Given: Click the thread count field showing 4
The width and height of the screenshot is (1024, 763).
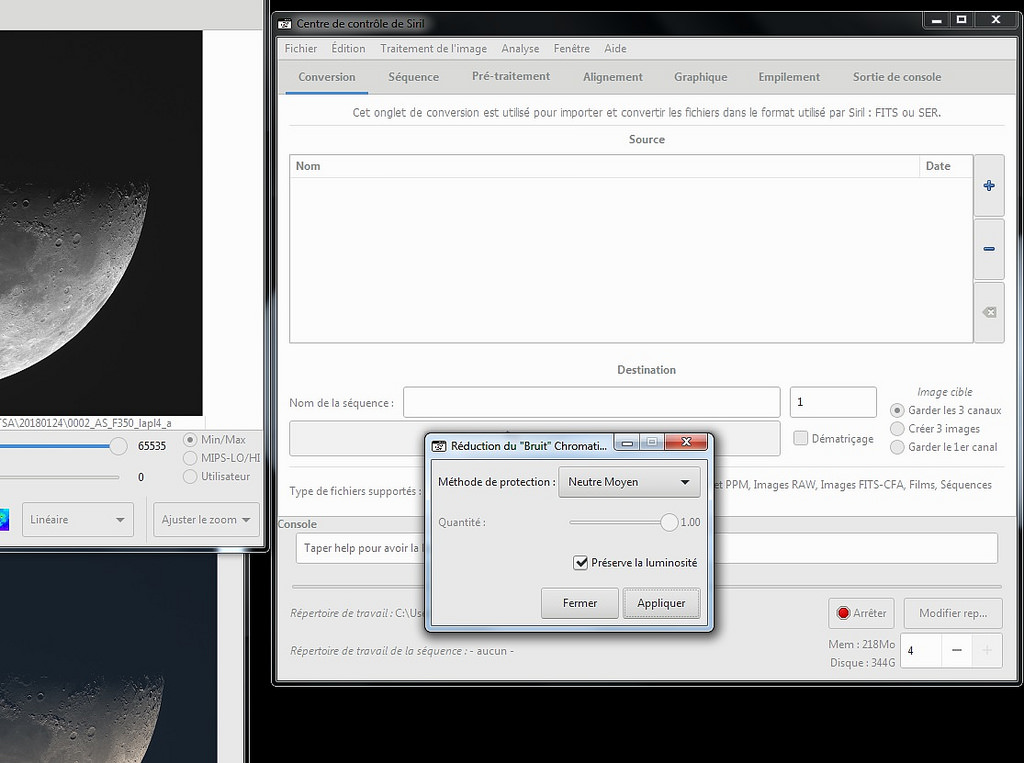Looking at the screenshot, I should pos(921,650).
